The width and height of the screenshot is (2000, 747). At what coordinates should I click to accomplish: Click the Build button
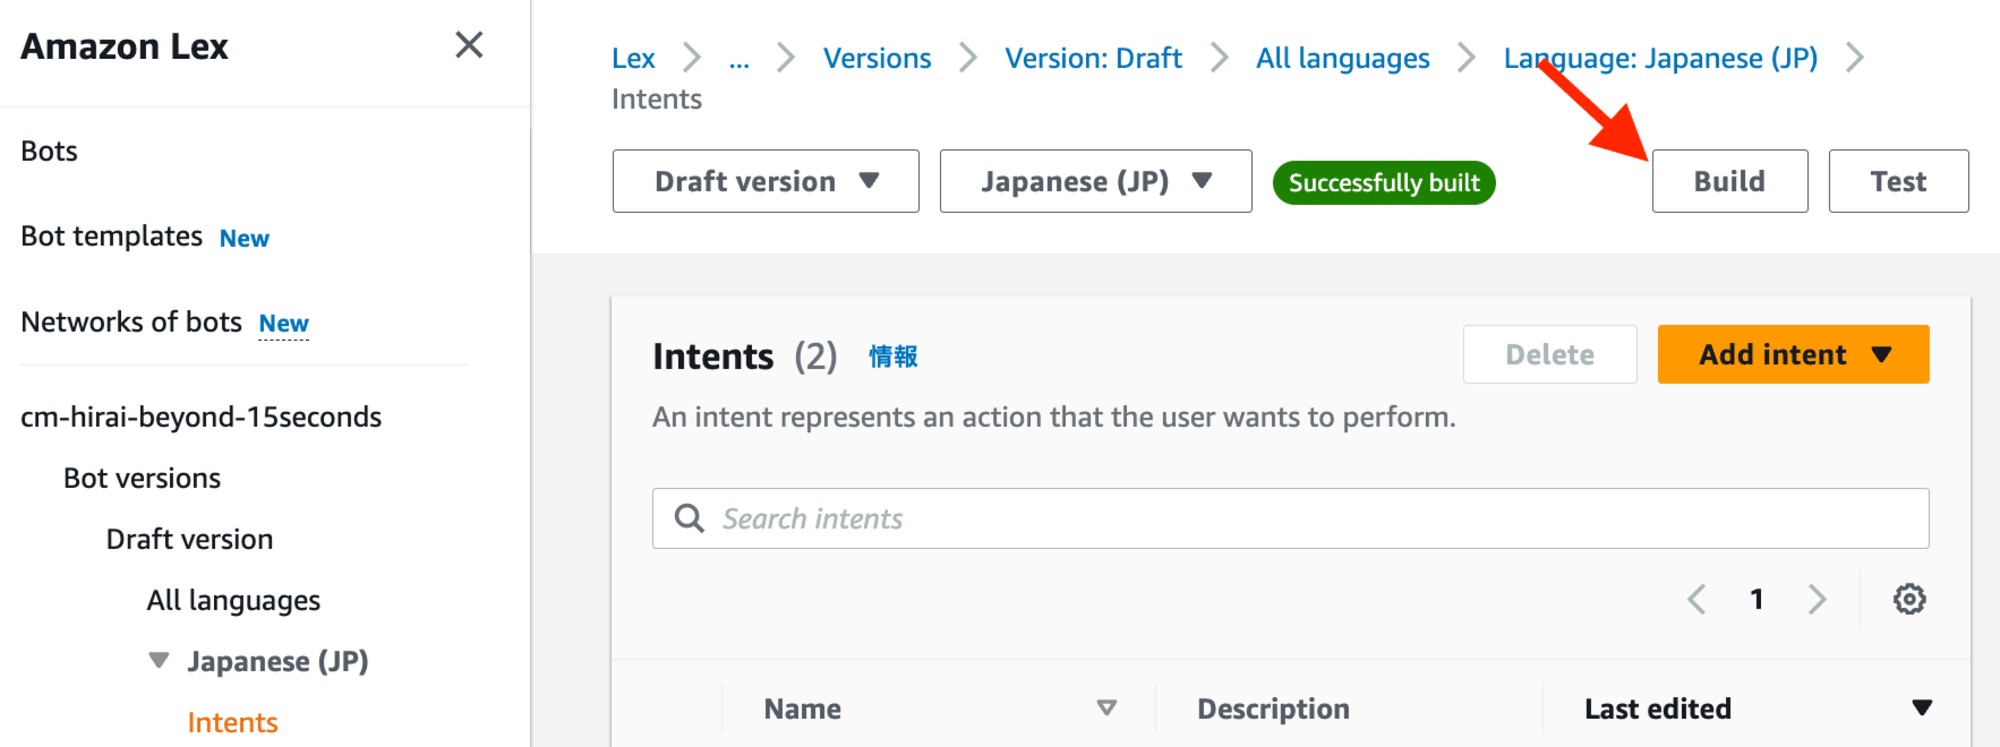pyautogui.click(x=1730, y=181)
